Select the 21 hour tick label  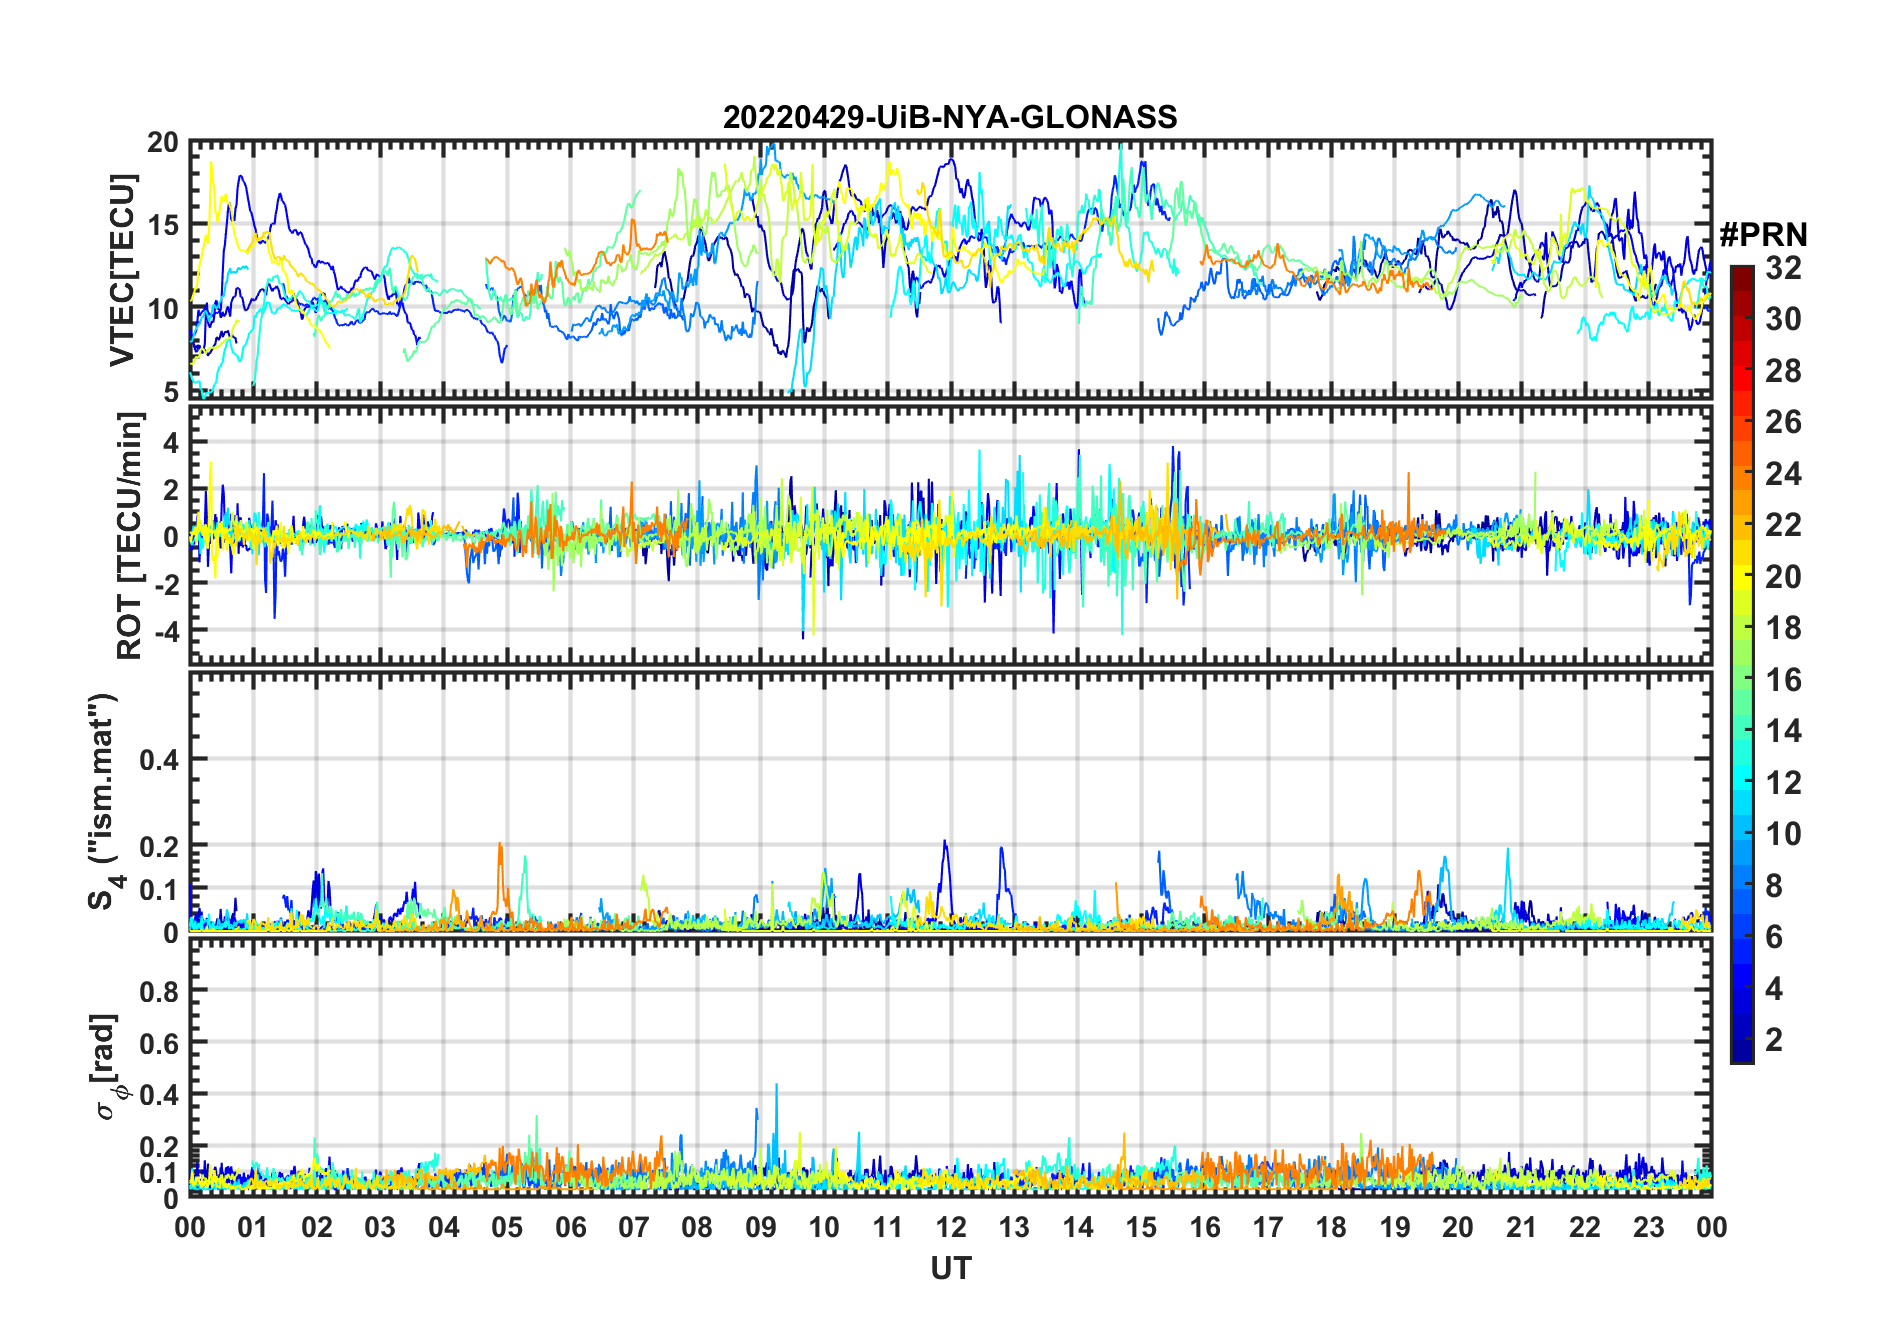[x=1522, y=1227]
